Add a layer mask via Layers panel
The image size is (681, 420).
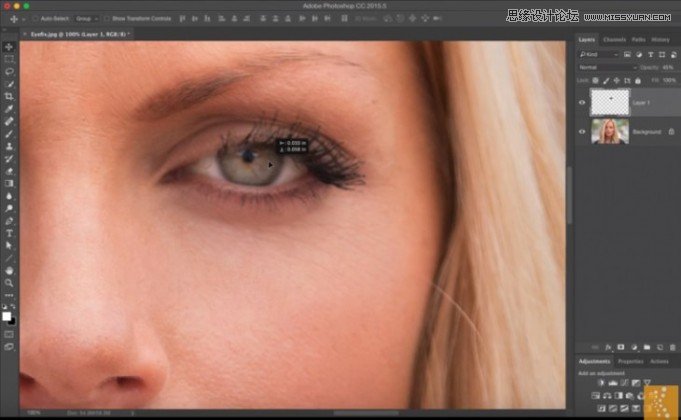click(621, 347)
